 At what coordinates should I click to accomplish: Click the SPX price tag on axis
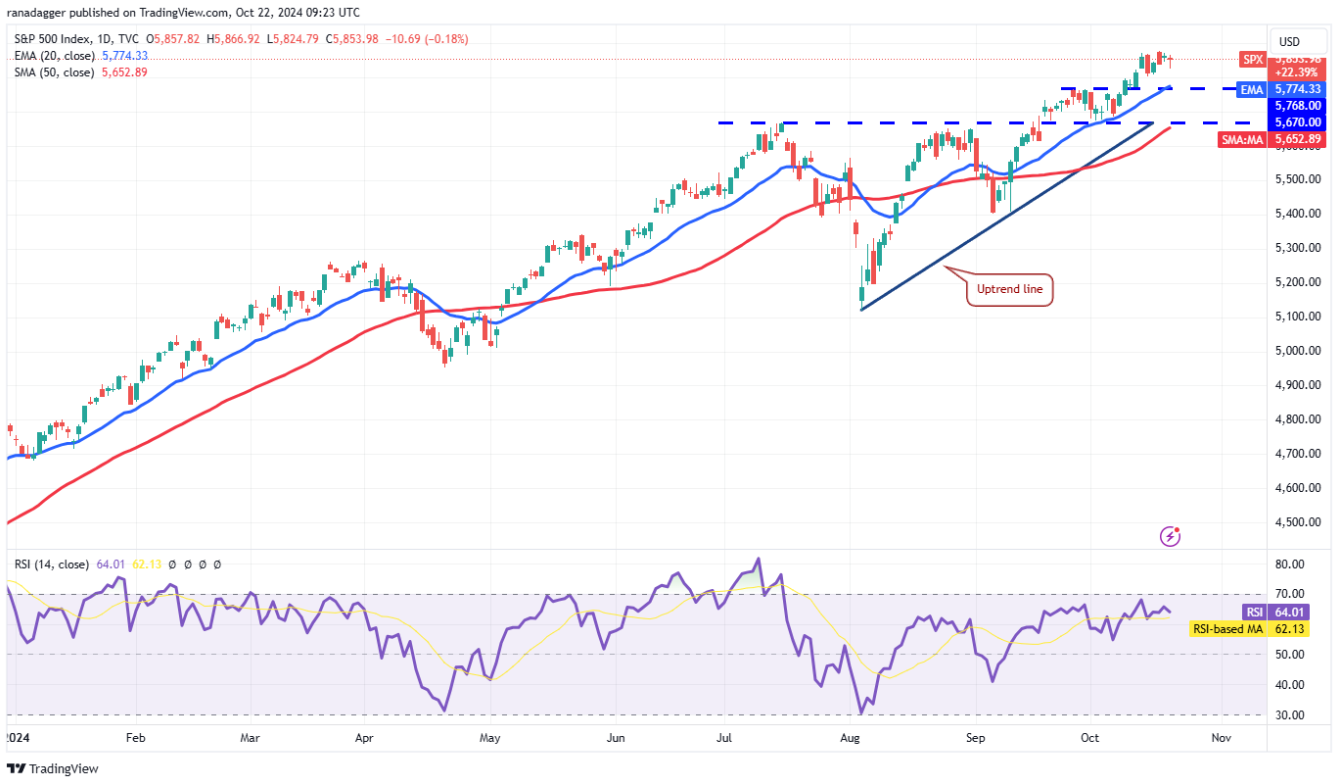pyautogui.click(x=1252, y=59)
